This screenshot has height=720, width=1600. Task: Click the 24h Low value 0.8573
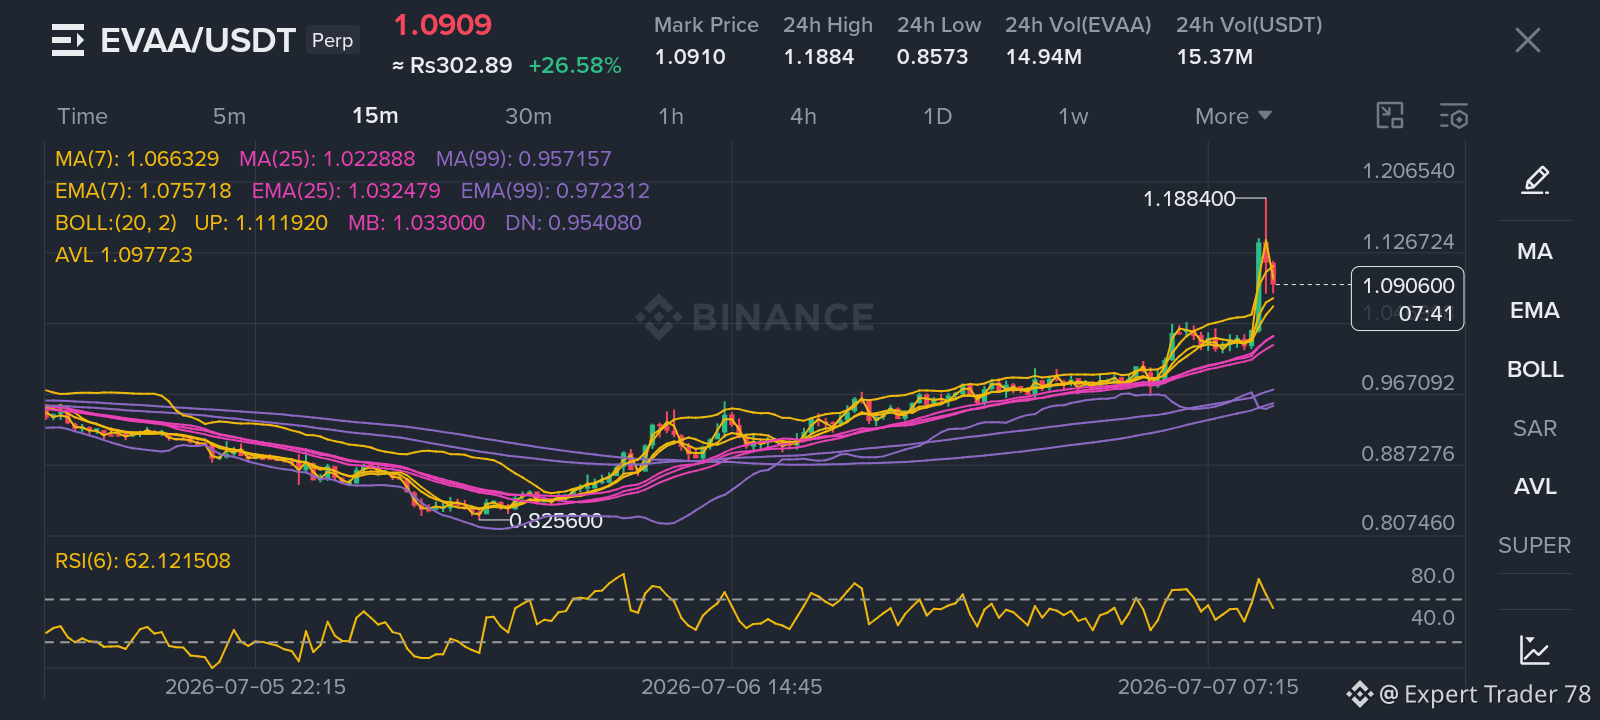pyautogui.click(x=932, y=57)
